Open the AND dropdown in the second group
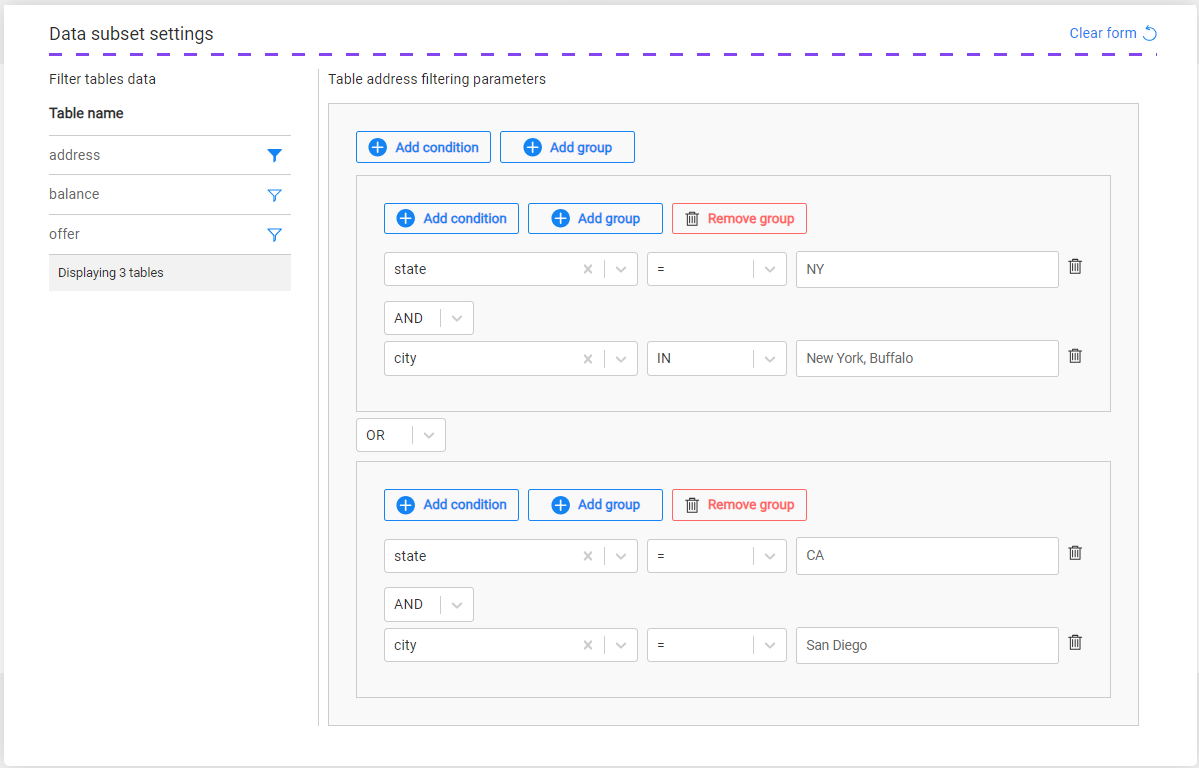The height and width of the screenshot is (768, 1199). (457, 604)
